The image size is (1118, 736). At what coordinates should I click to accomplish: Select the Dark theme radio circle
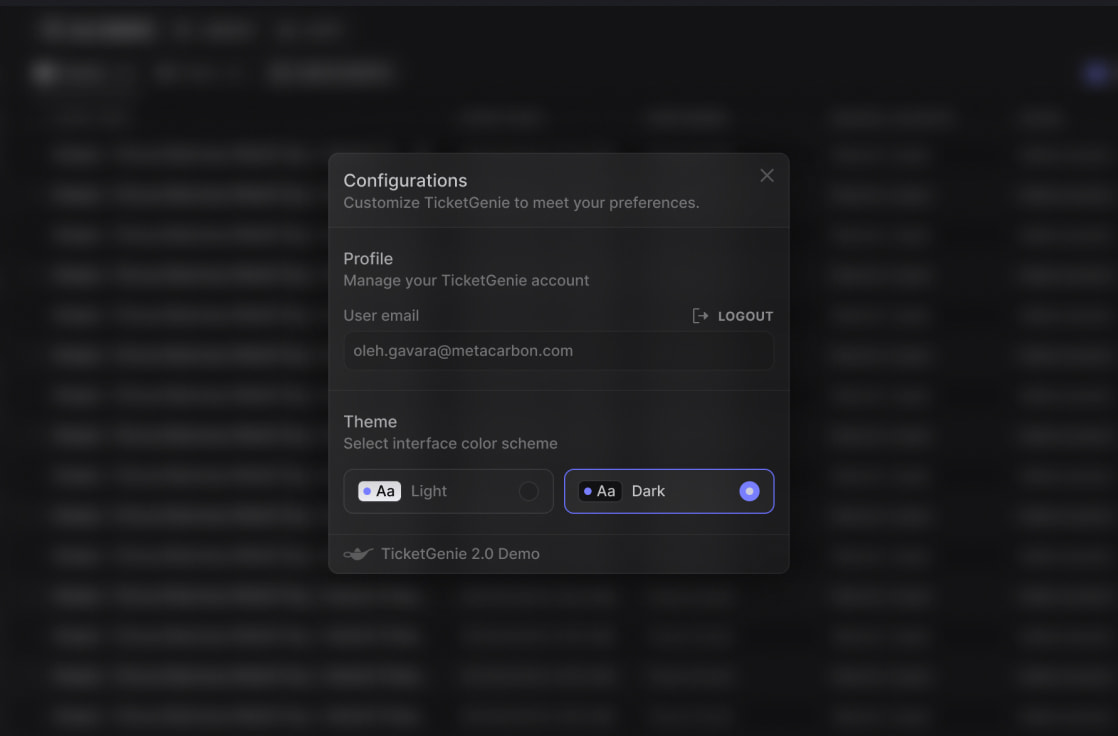click(x=749, y=491)
